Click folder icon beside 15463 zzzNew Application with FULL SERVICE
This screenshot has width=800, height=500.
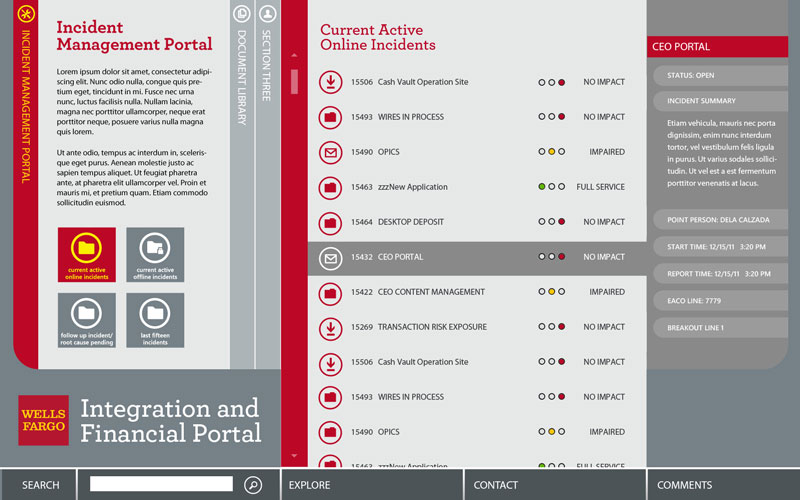point(331,187)
